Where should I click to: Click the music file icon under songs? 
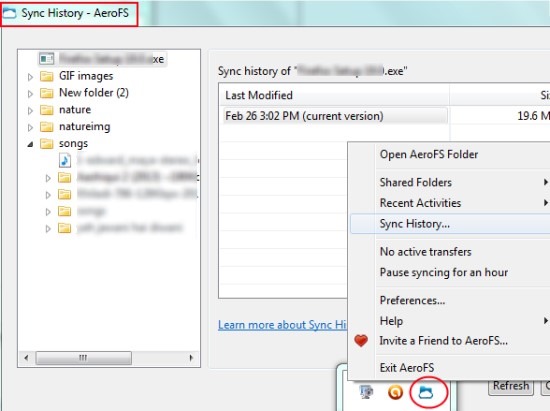coord(65,161)
